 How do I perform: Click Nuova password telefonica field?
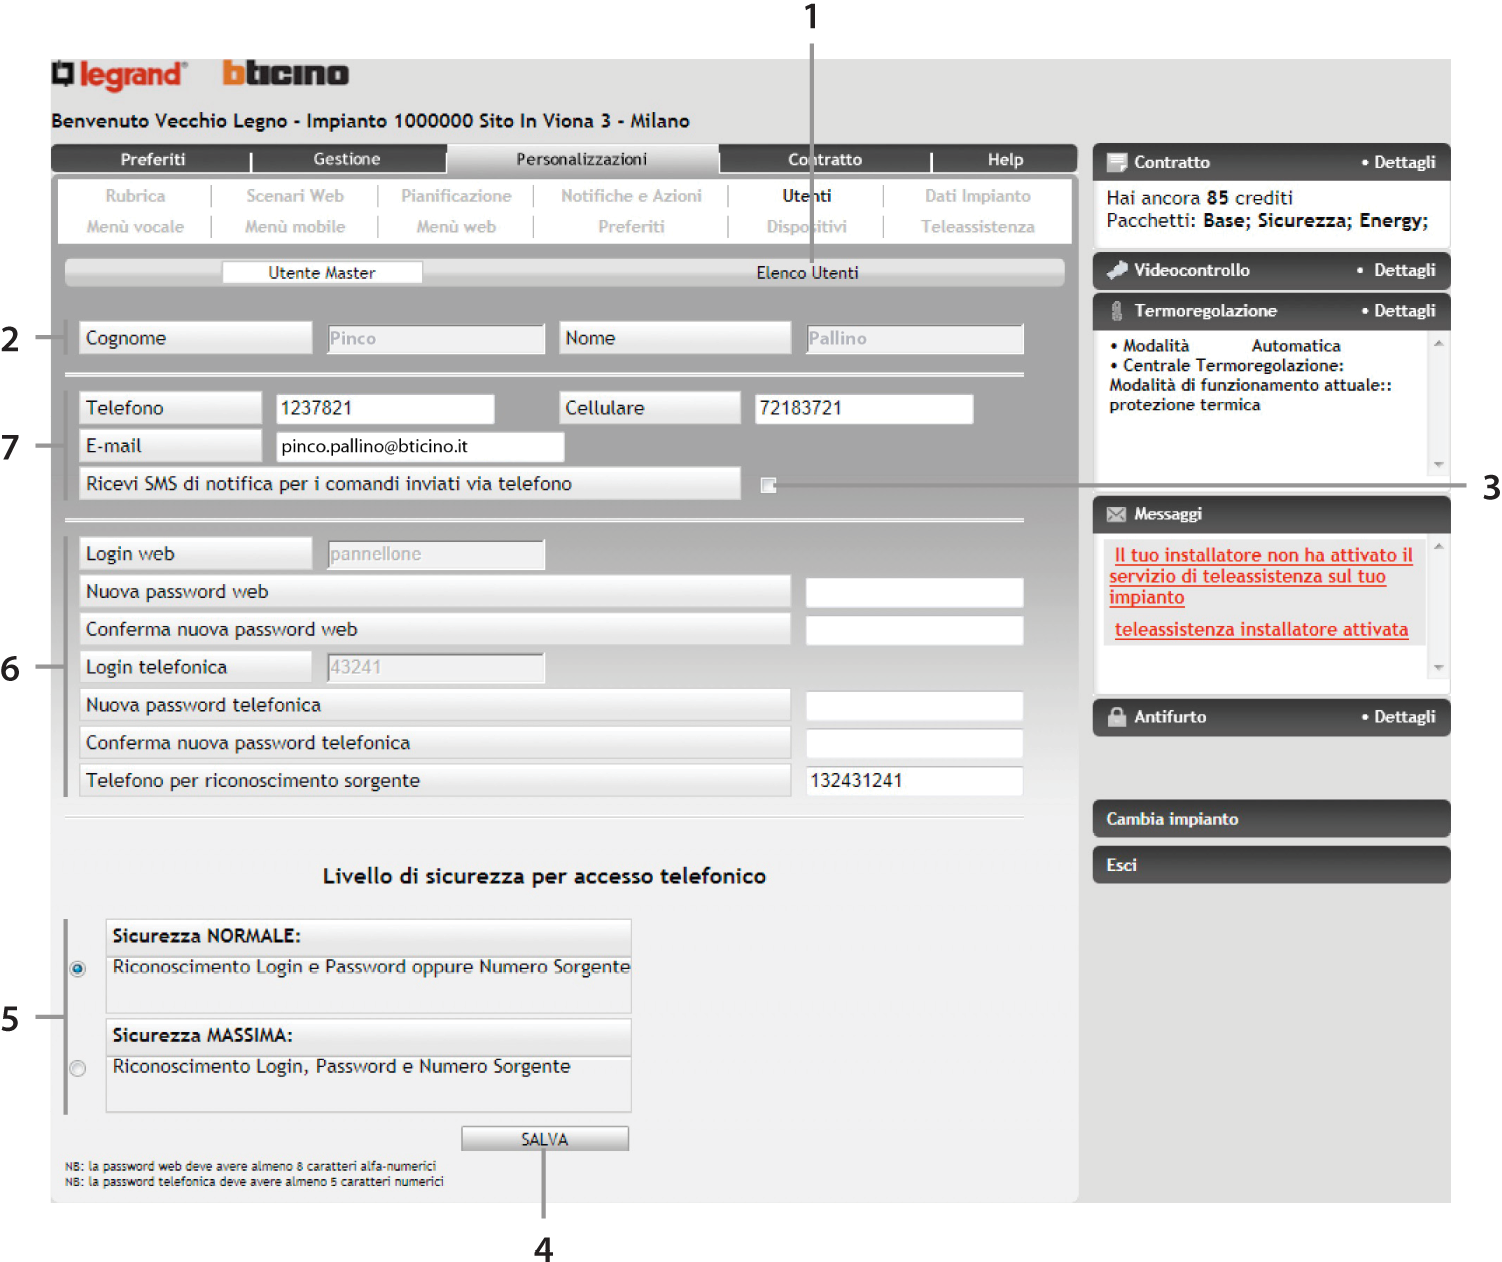pyautogui.click(x=914, y=706)
